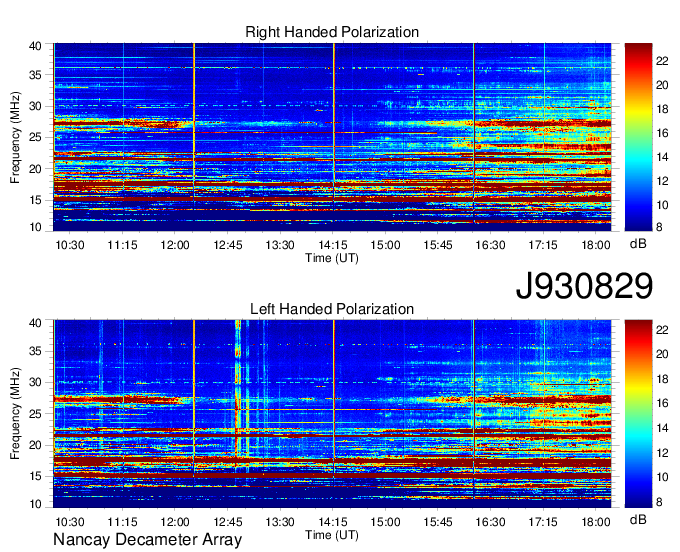Viewport: 680px width, 552px height.
Task: Click the "14" value on the lower color bar
Action: [662, 428]
